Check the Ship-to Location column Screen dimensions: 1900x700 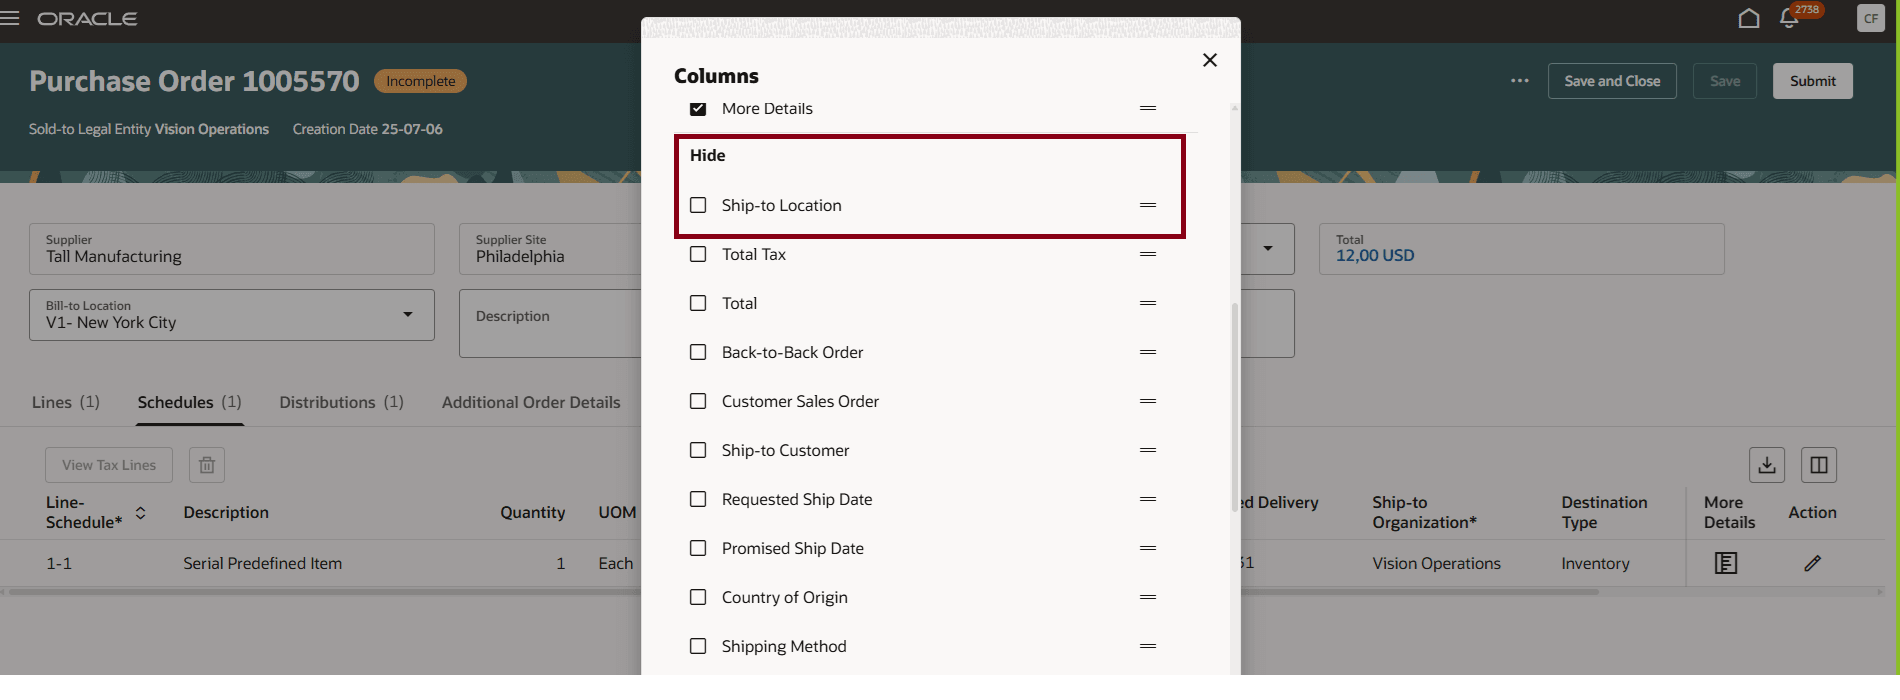click(698, 205)
